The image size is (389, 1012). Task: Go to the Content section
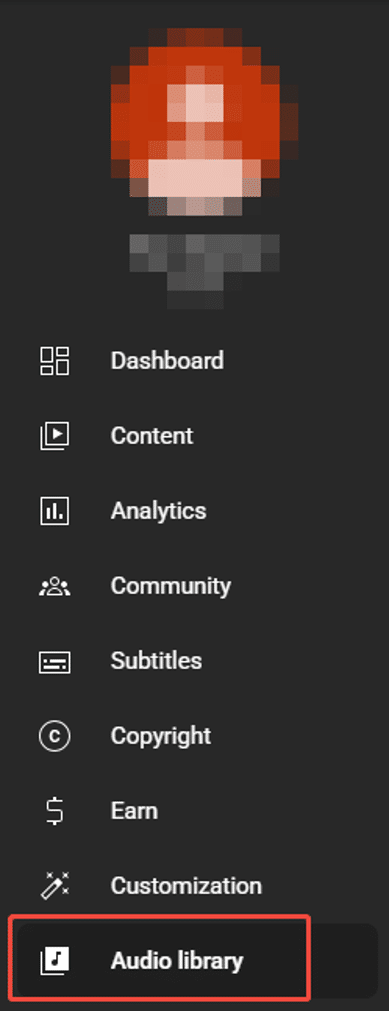coord(152,436)
